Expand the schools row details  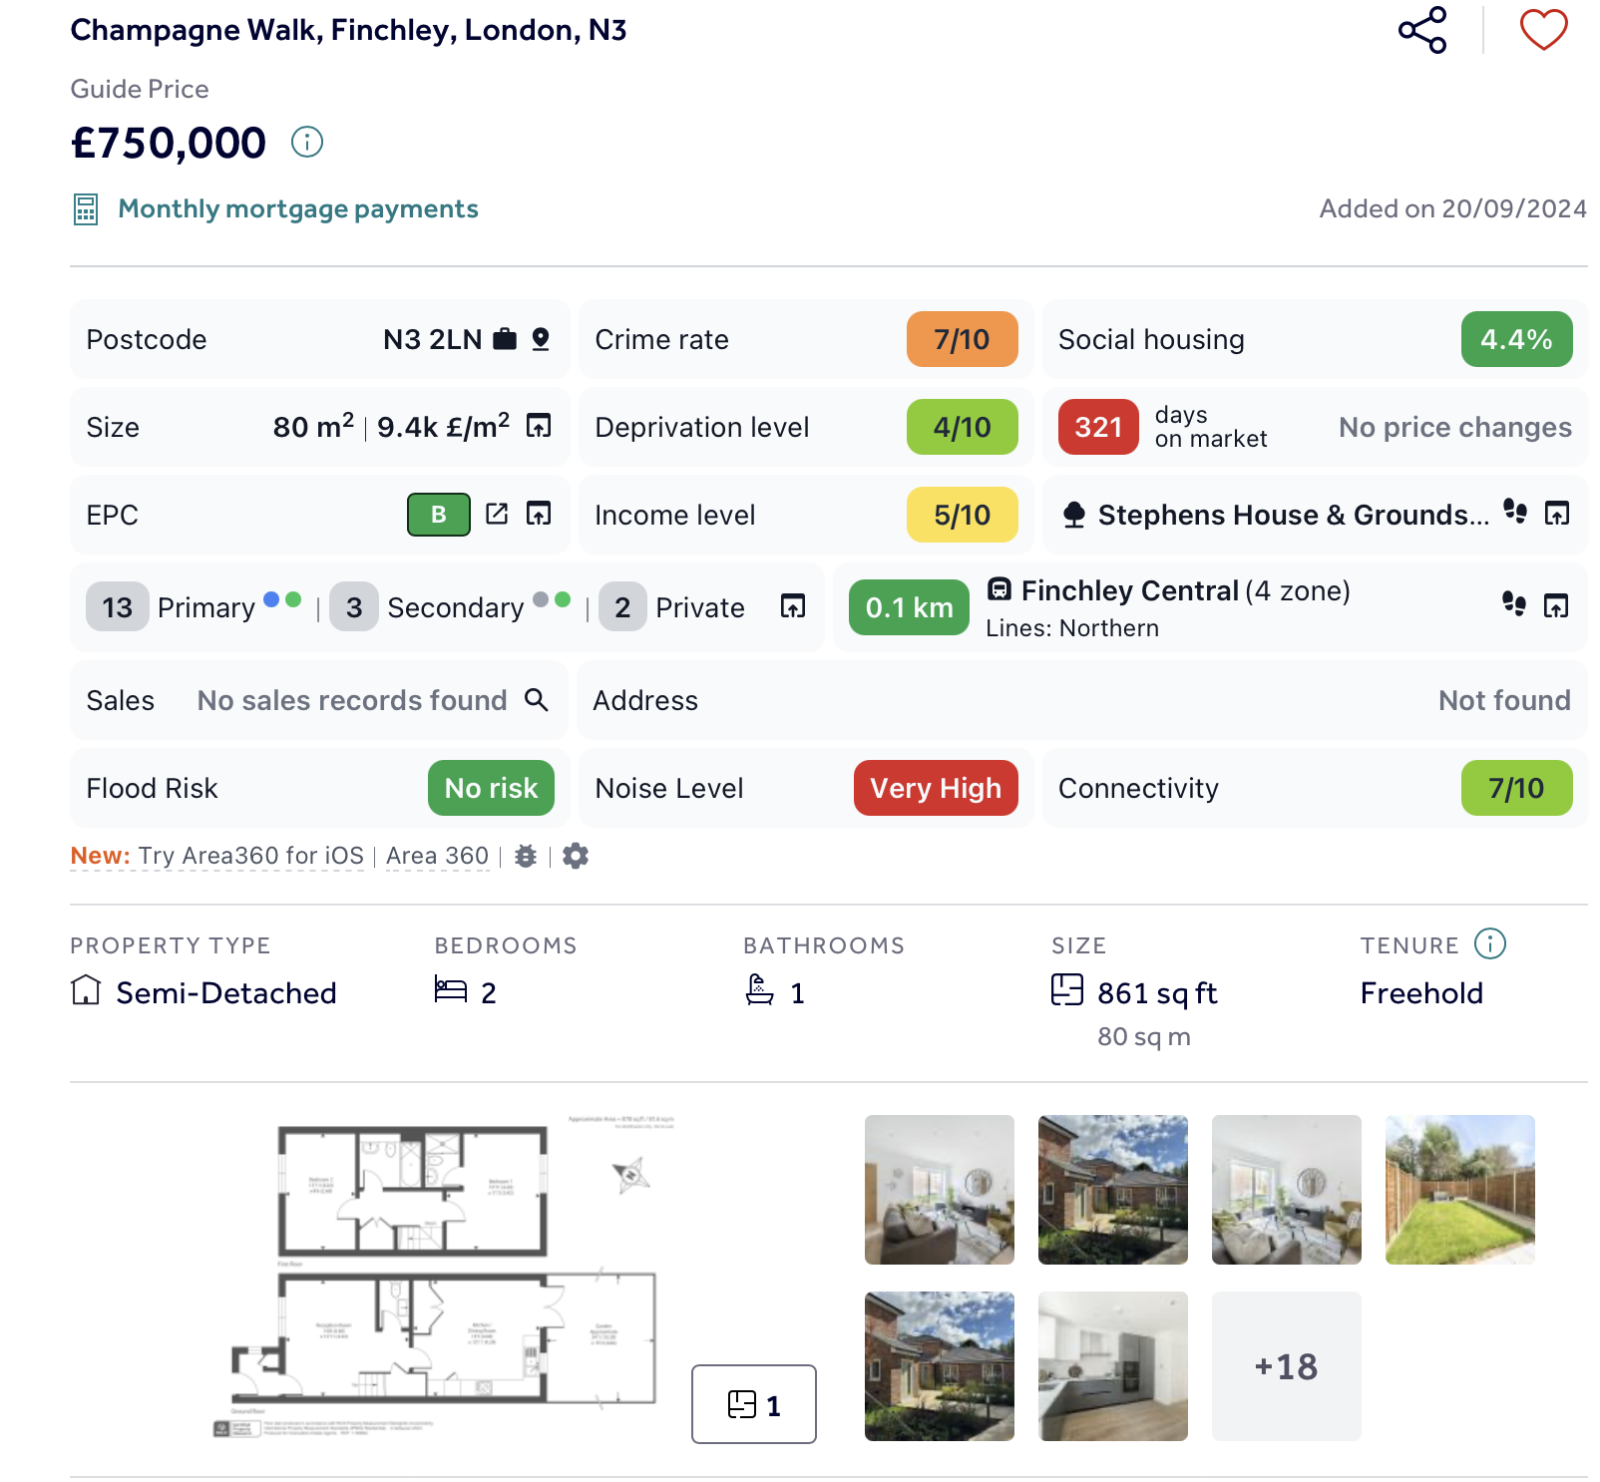[x=793, y=606]
